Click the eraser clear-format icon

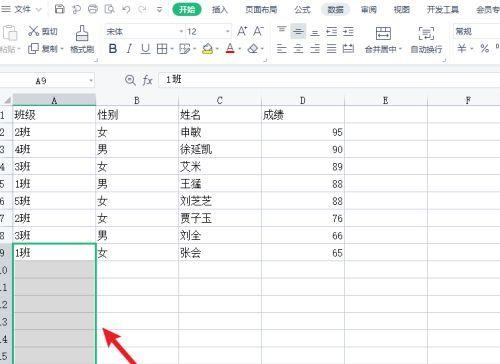(253, 49)
